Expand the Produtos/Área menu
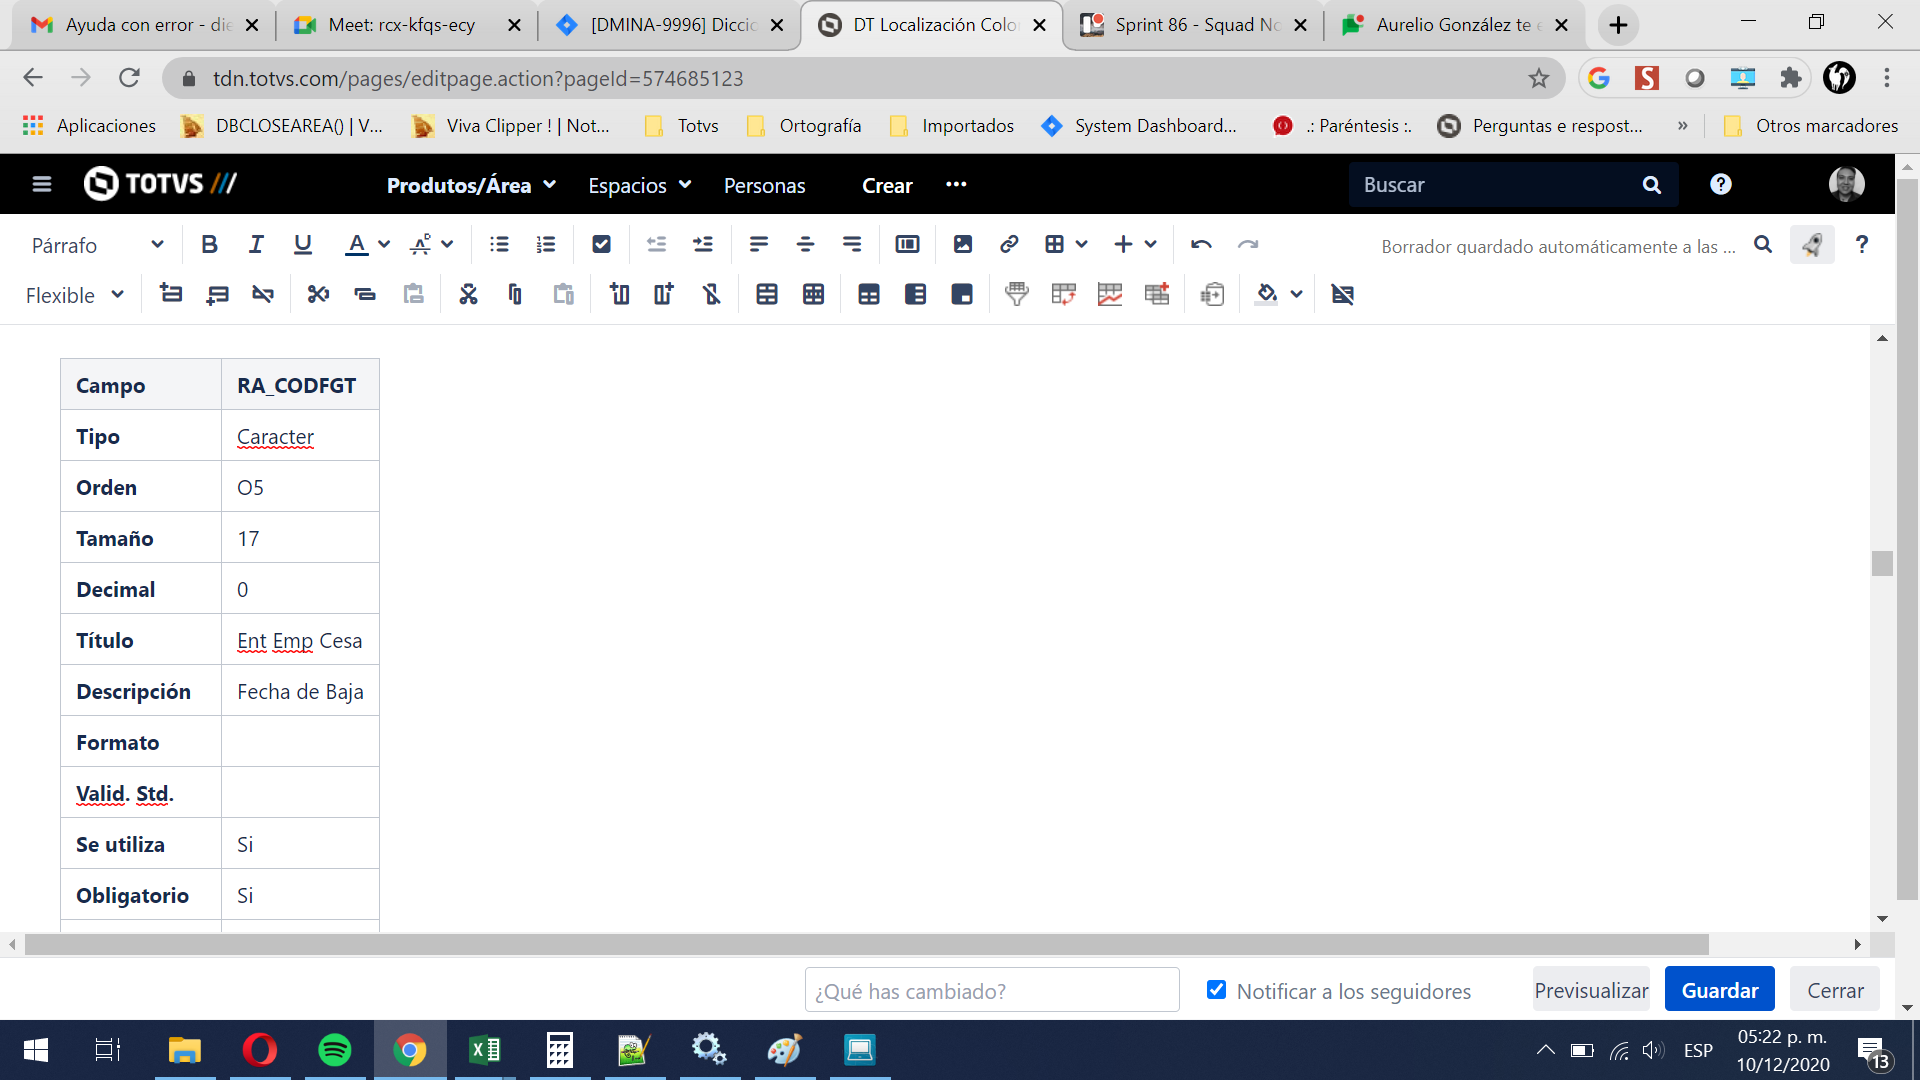This screenshot has width=1920, height=1080. pyautogui.click(x=470, y=185)
